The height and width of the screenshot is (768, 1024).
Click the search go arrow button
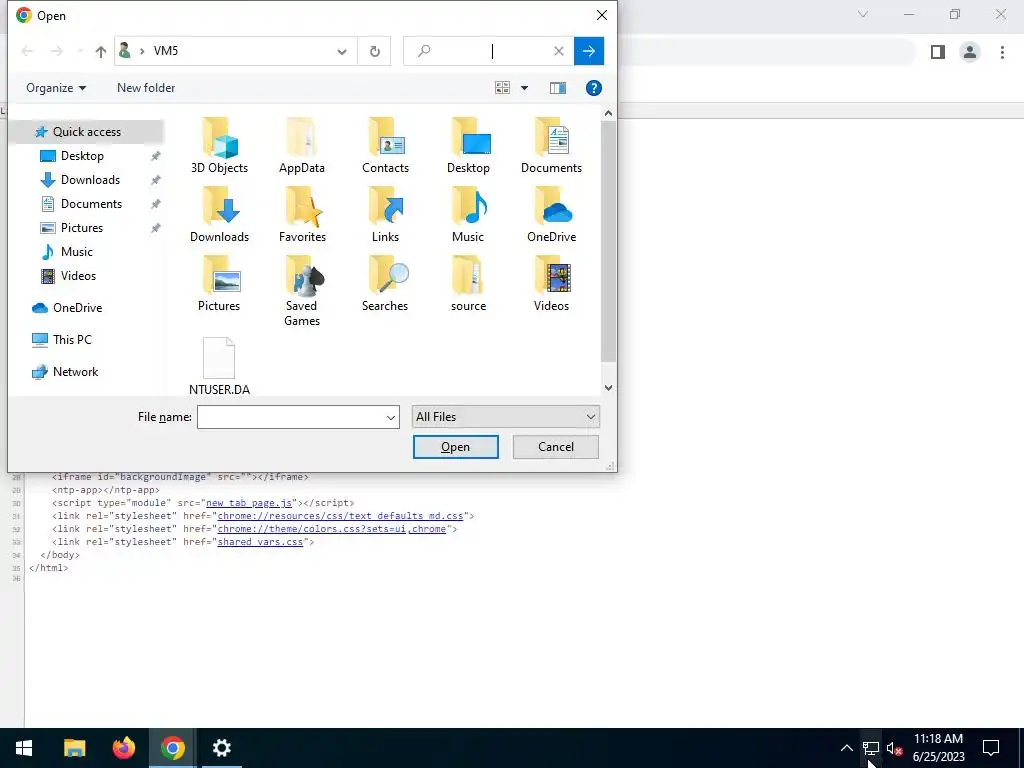click(588, 51)
